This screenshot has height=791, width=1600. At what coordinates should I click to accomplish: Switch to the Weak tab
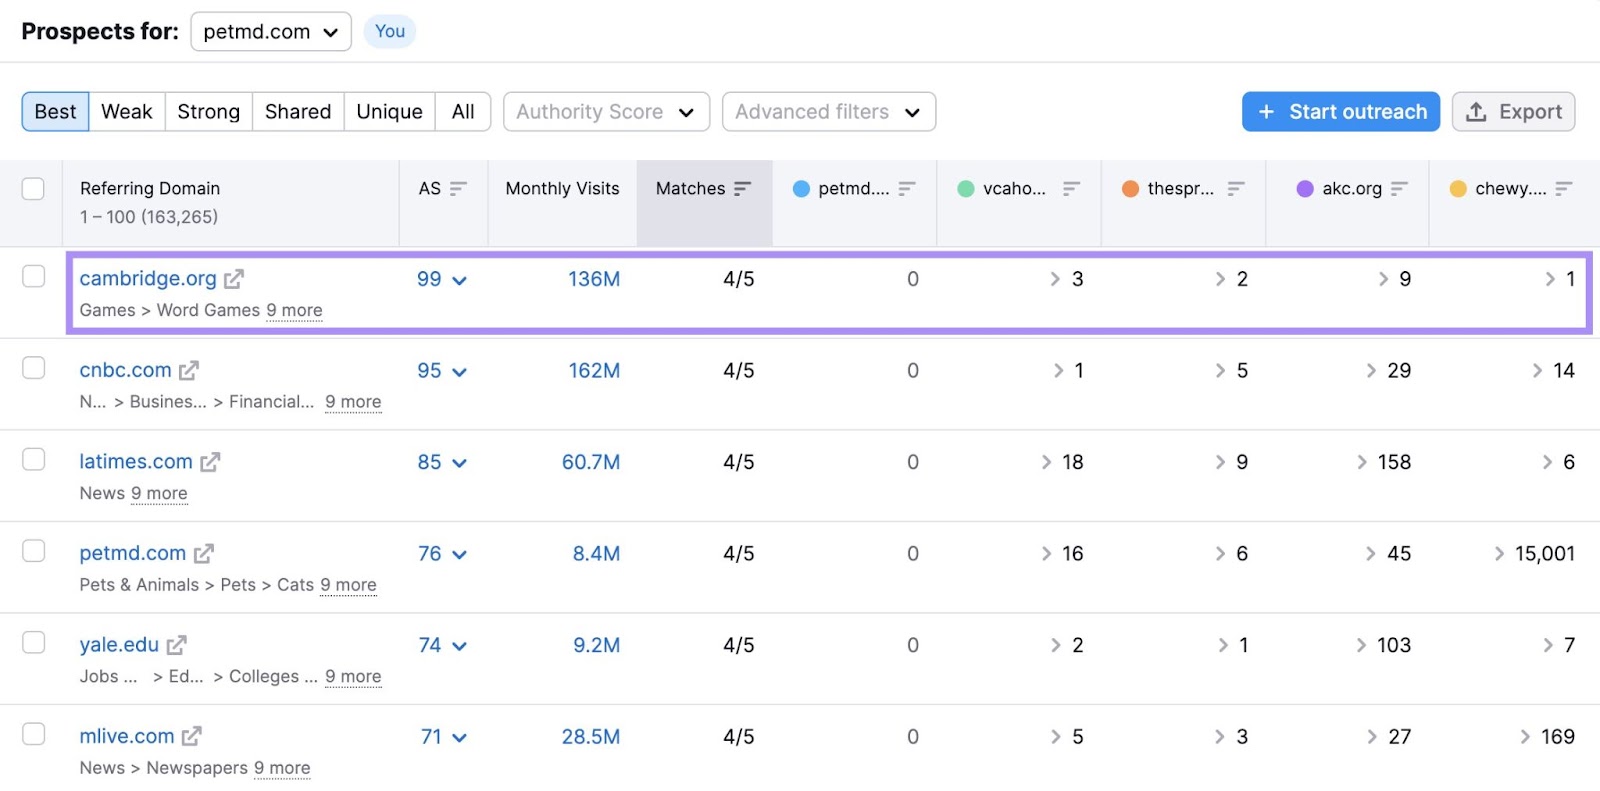(127, 112)
